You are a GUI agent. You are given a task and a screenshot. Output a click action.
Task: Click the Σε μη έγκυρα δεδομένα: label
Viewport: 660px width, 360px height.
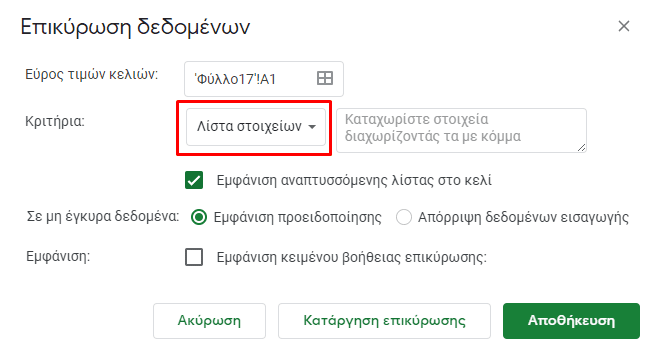(103, 216)
